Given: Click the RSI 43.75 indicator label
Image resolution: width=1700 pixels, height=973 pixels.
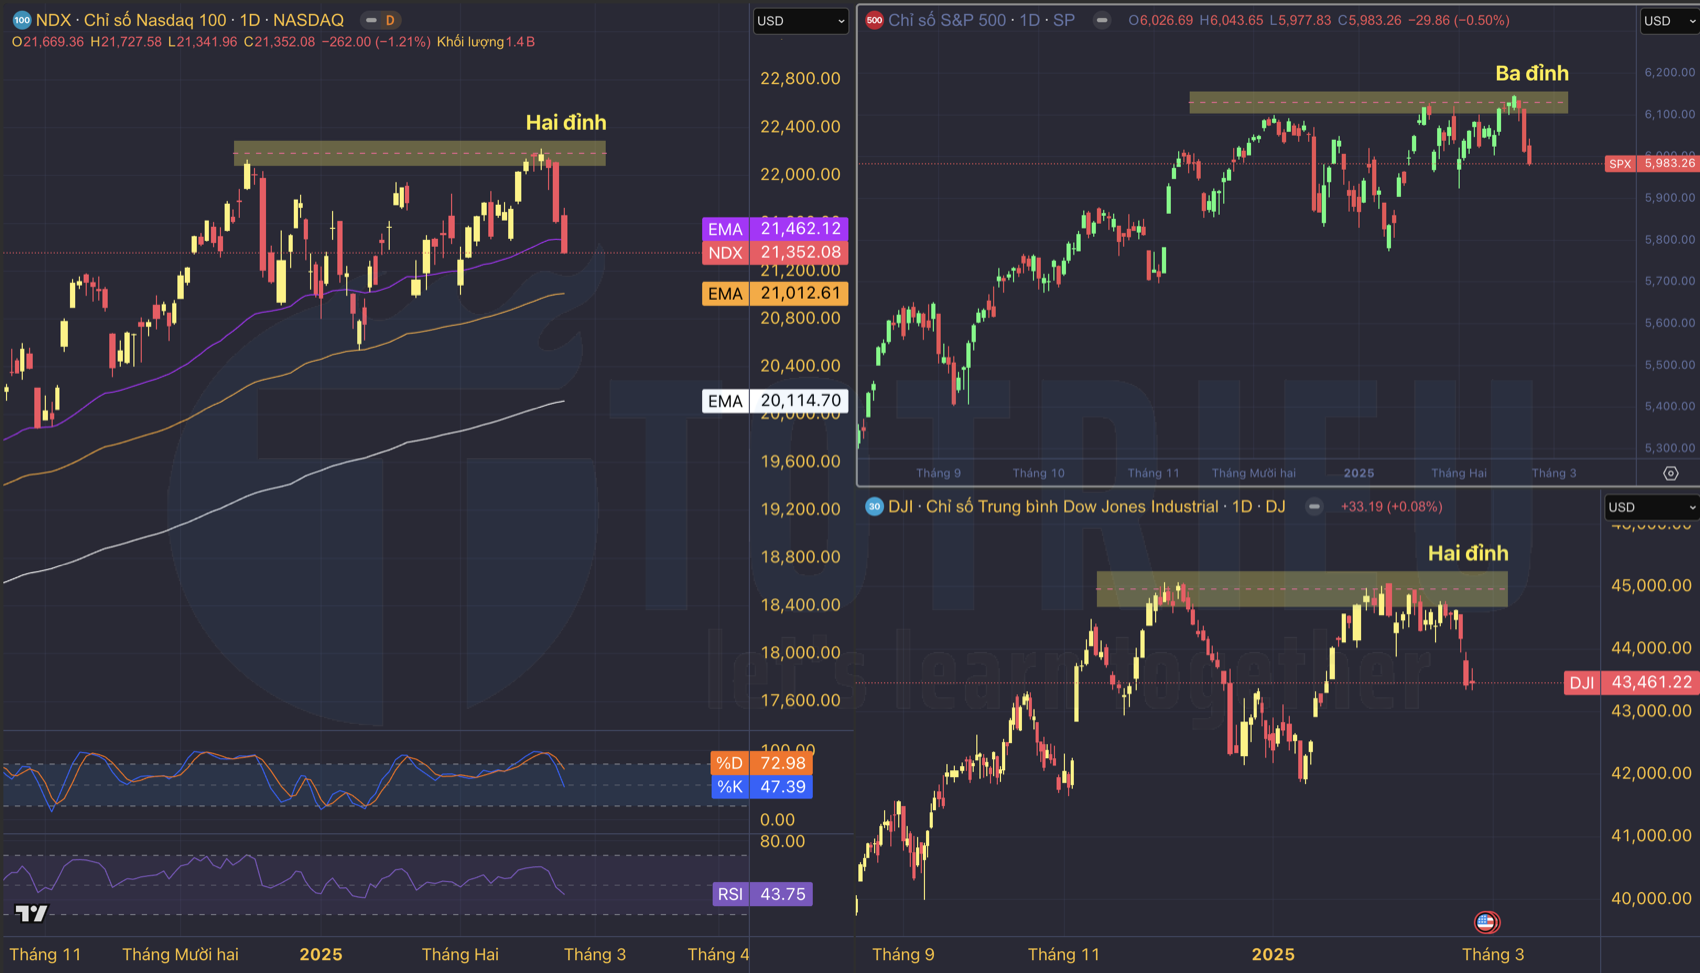Looking at the screenshot, I should 762,894.
